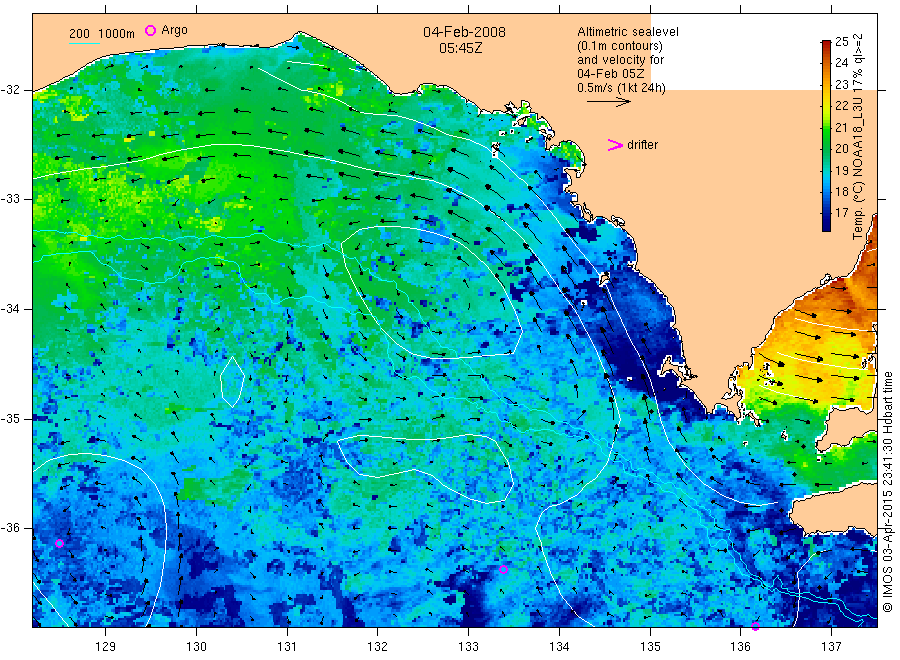Image resolution: width=900 pixels, height=660 pixels.
Task: Click the latitude label -35
Action: click(10, 418)
